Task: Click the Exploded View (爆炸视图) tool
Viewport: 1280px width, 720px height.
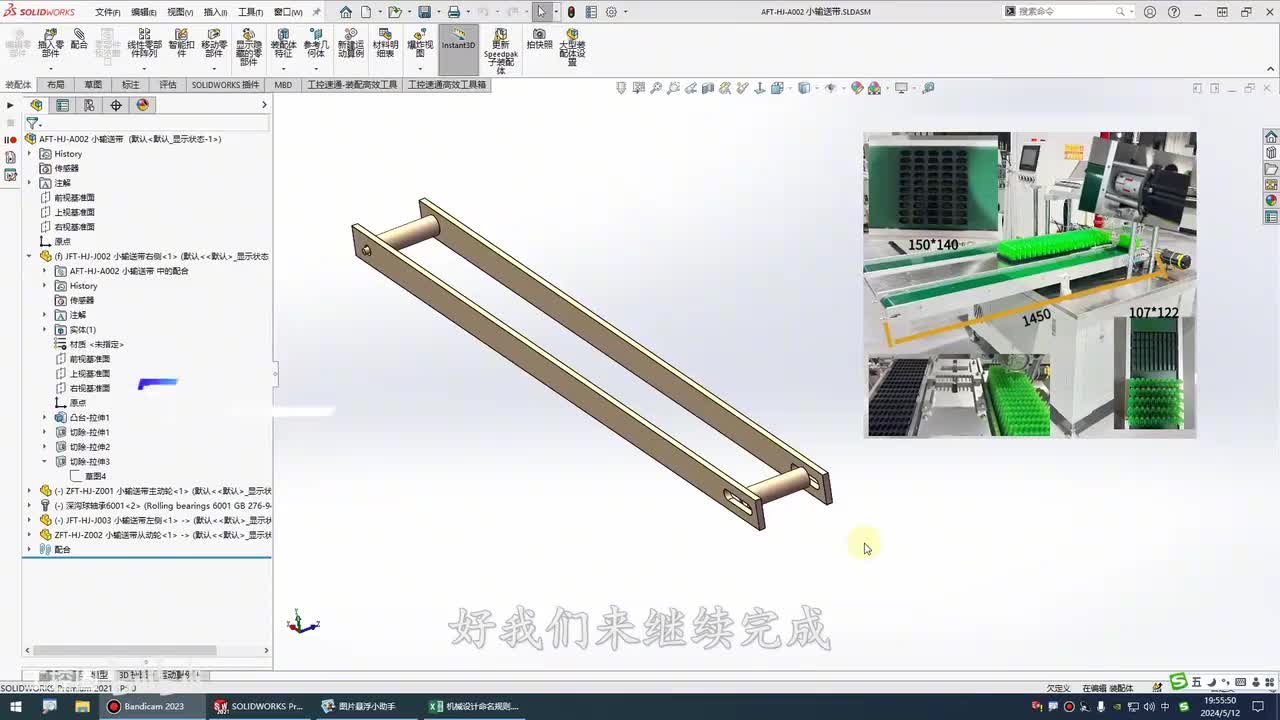Action: click(420, 45)
